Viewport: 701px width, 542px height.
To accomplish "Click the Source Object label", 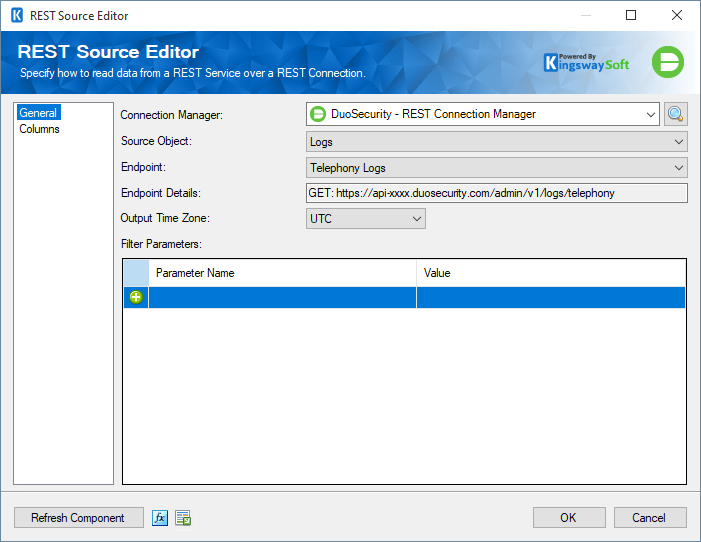I will [156, 141].
